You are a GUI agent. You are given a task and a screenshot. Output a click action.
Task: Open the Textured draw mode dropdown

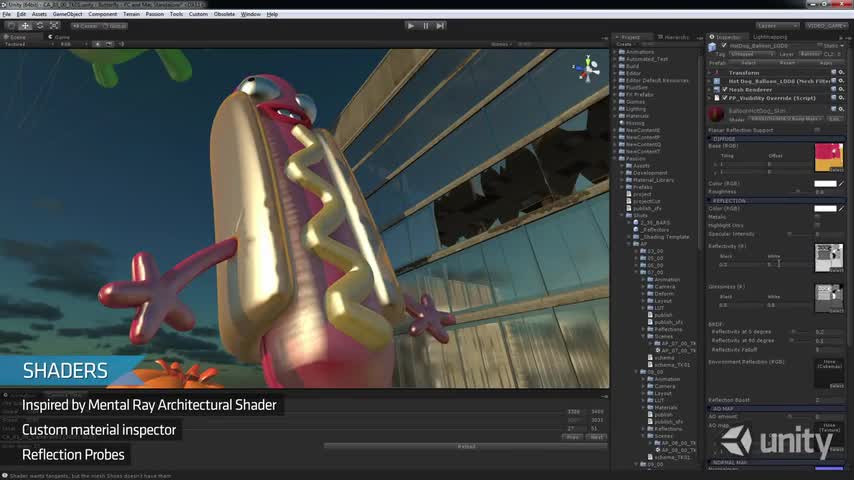click(29, 44)
